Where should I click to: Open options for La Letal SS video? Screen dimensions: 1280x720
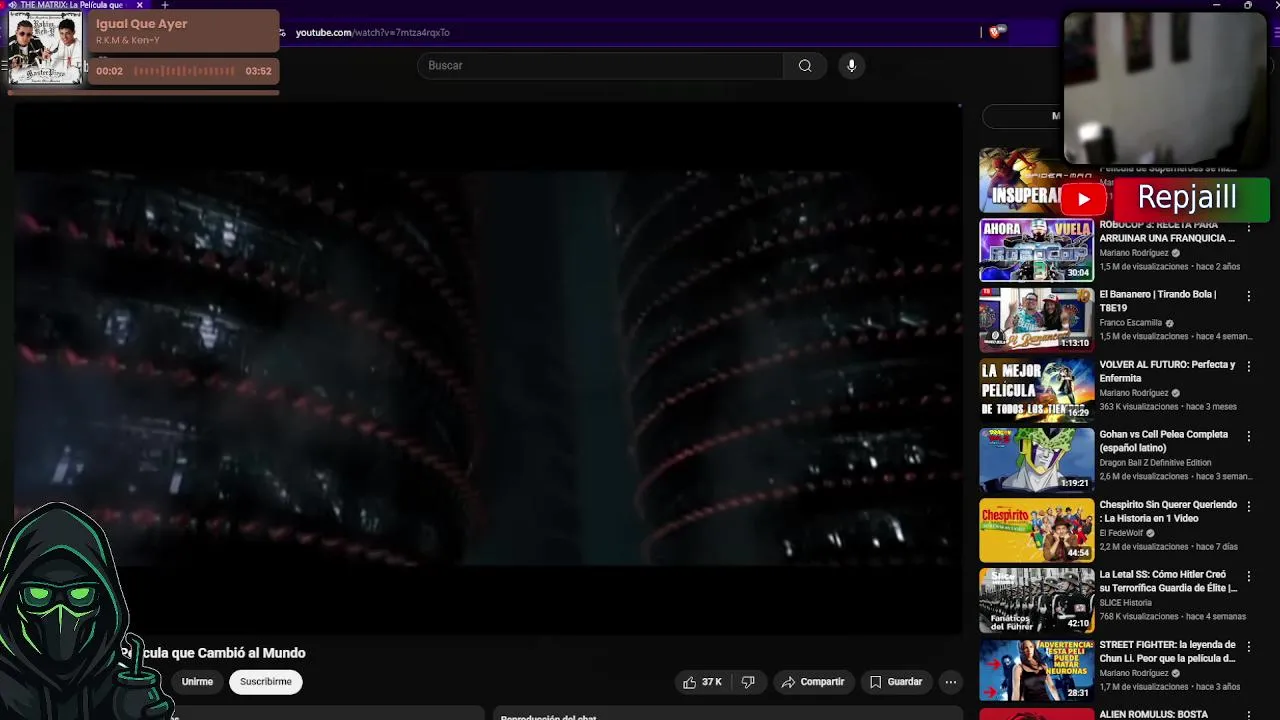(1248, 577)
